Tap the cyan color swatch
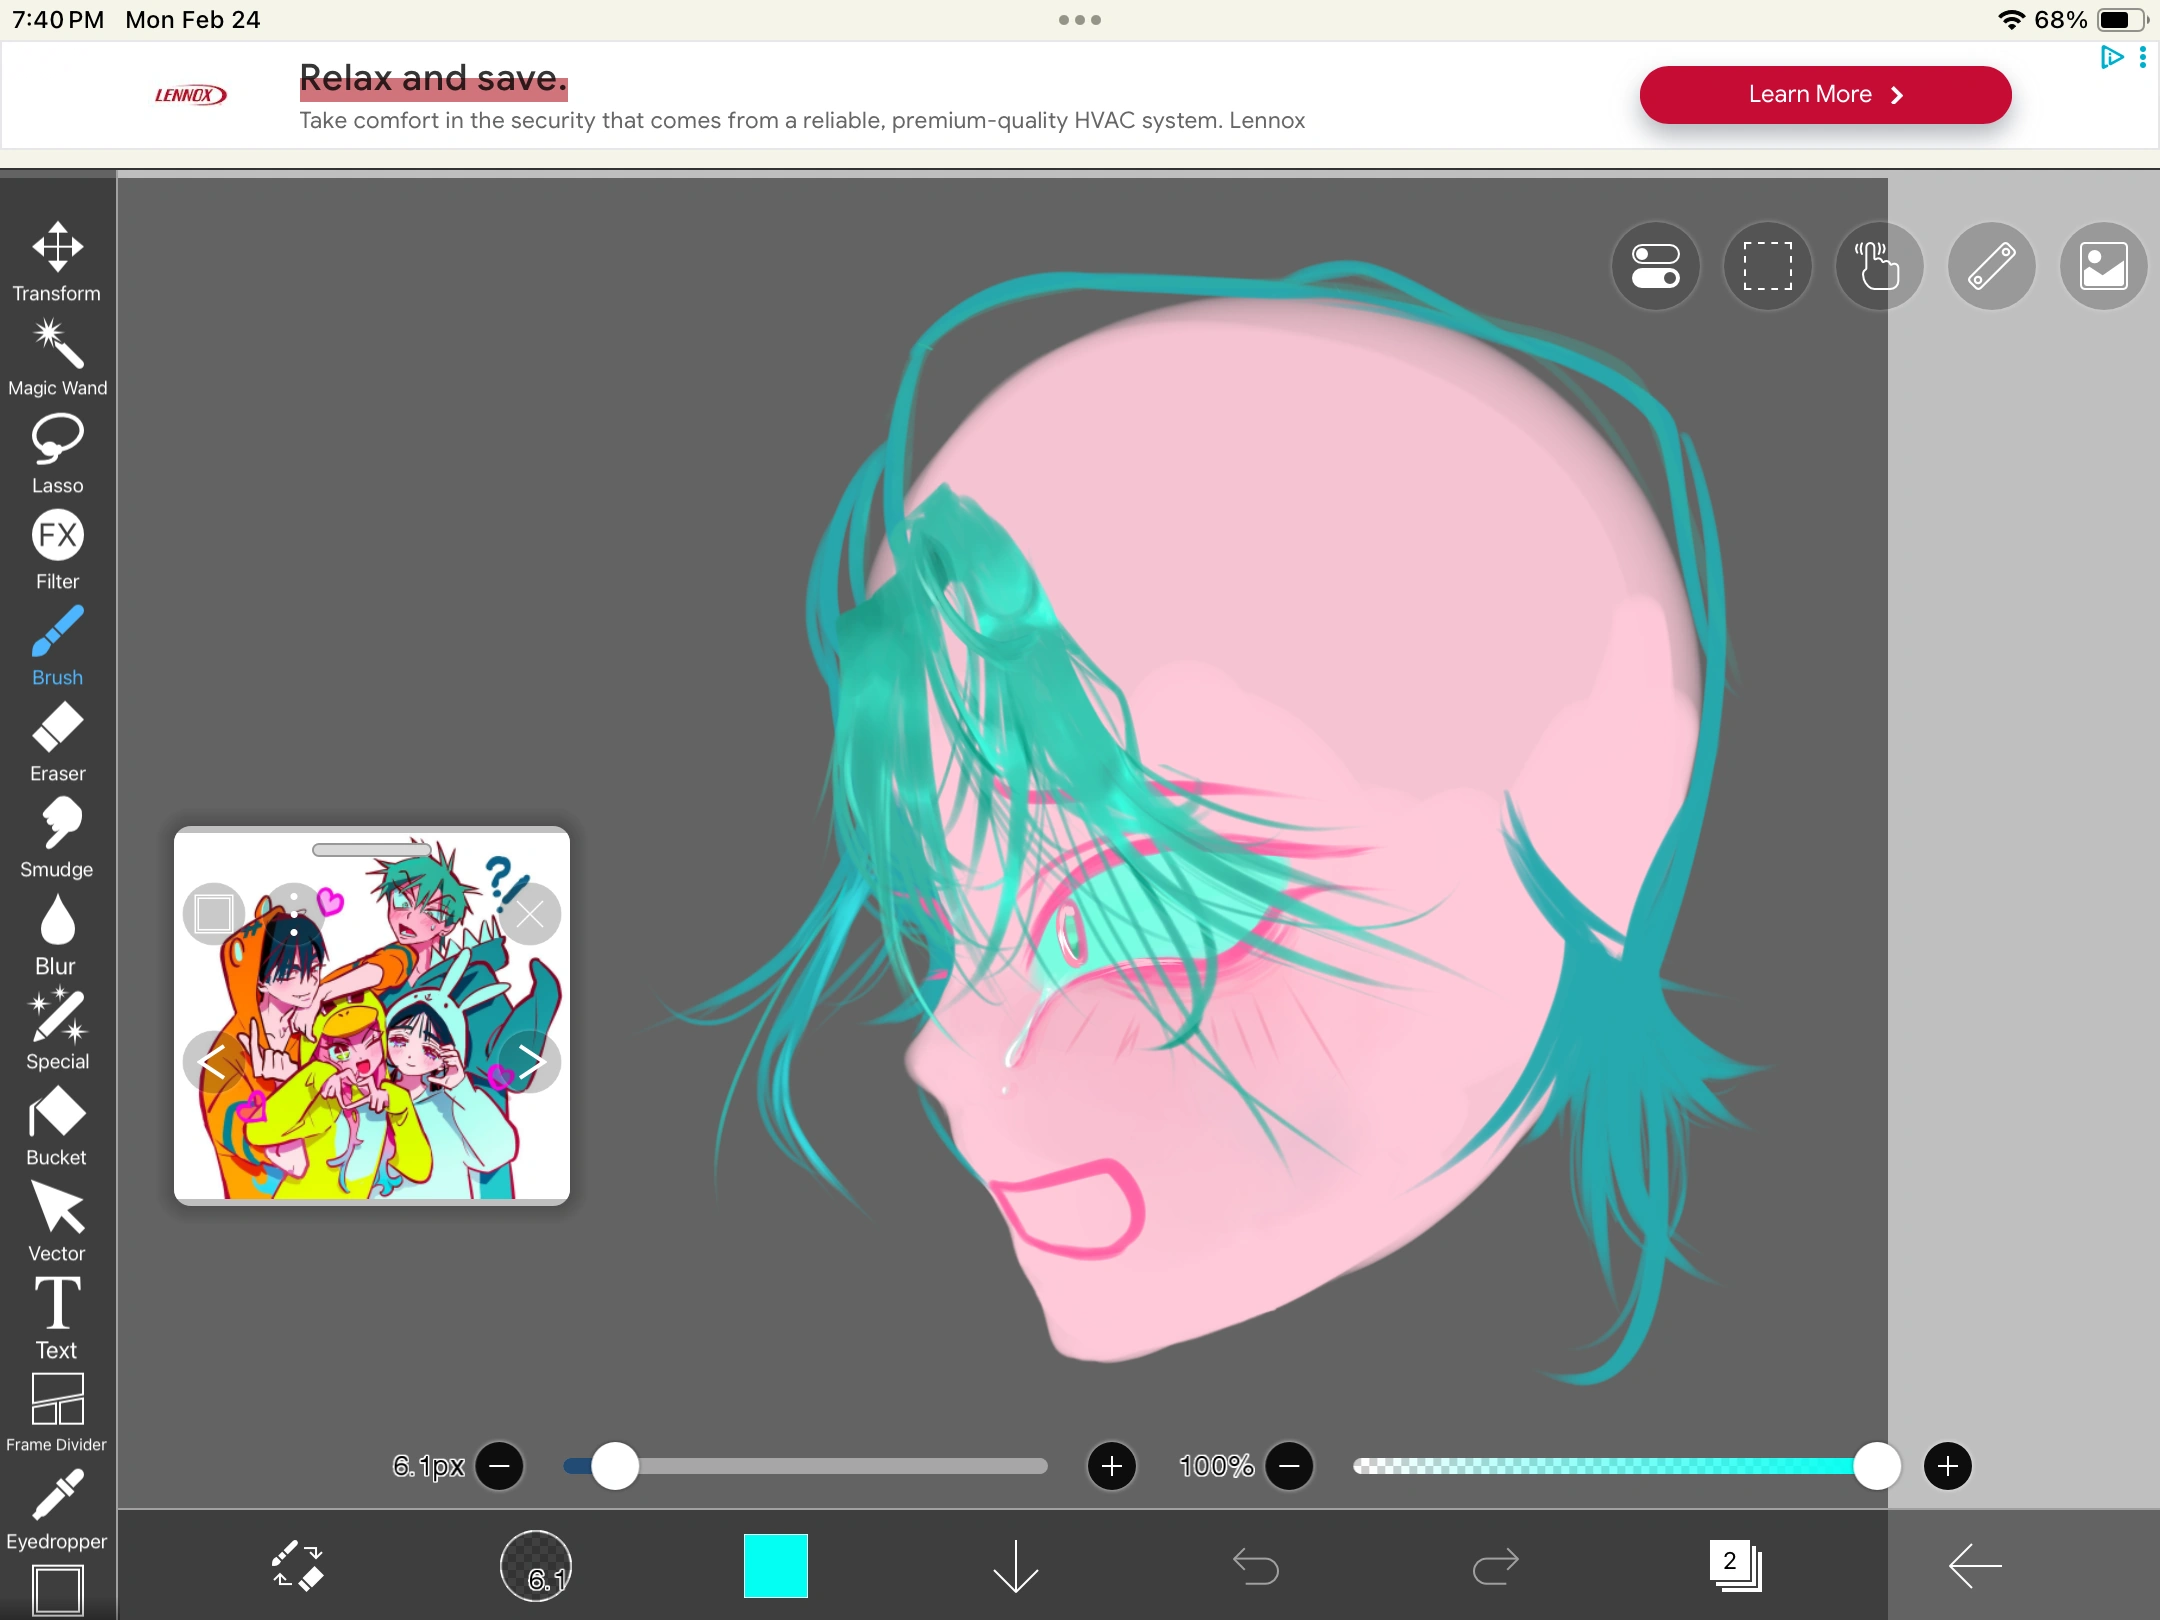This screenshot has height=1620, width=2160. coord(775,1565)
